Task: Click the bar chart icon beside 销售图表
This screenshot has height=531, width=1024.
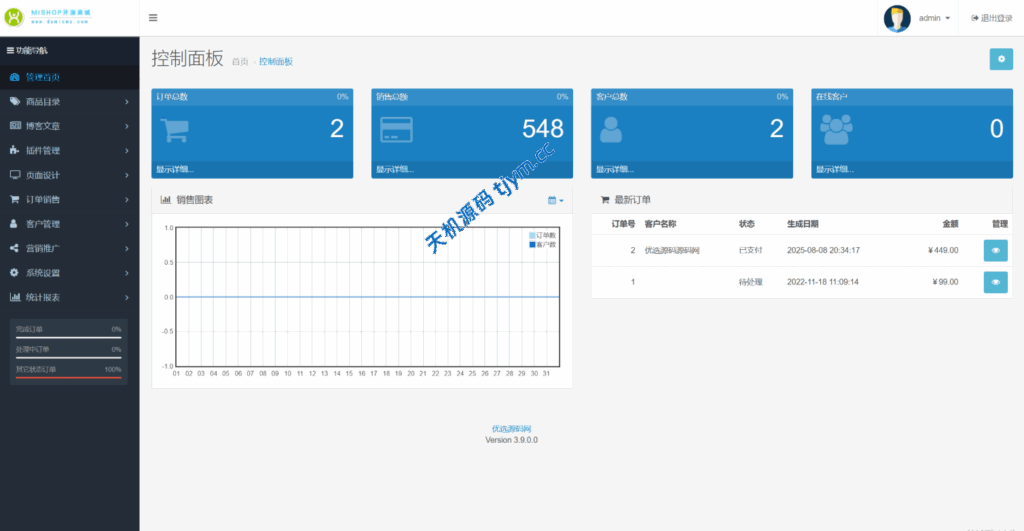Action: click(x=165, y=200)
